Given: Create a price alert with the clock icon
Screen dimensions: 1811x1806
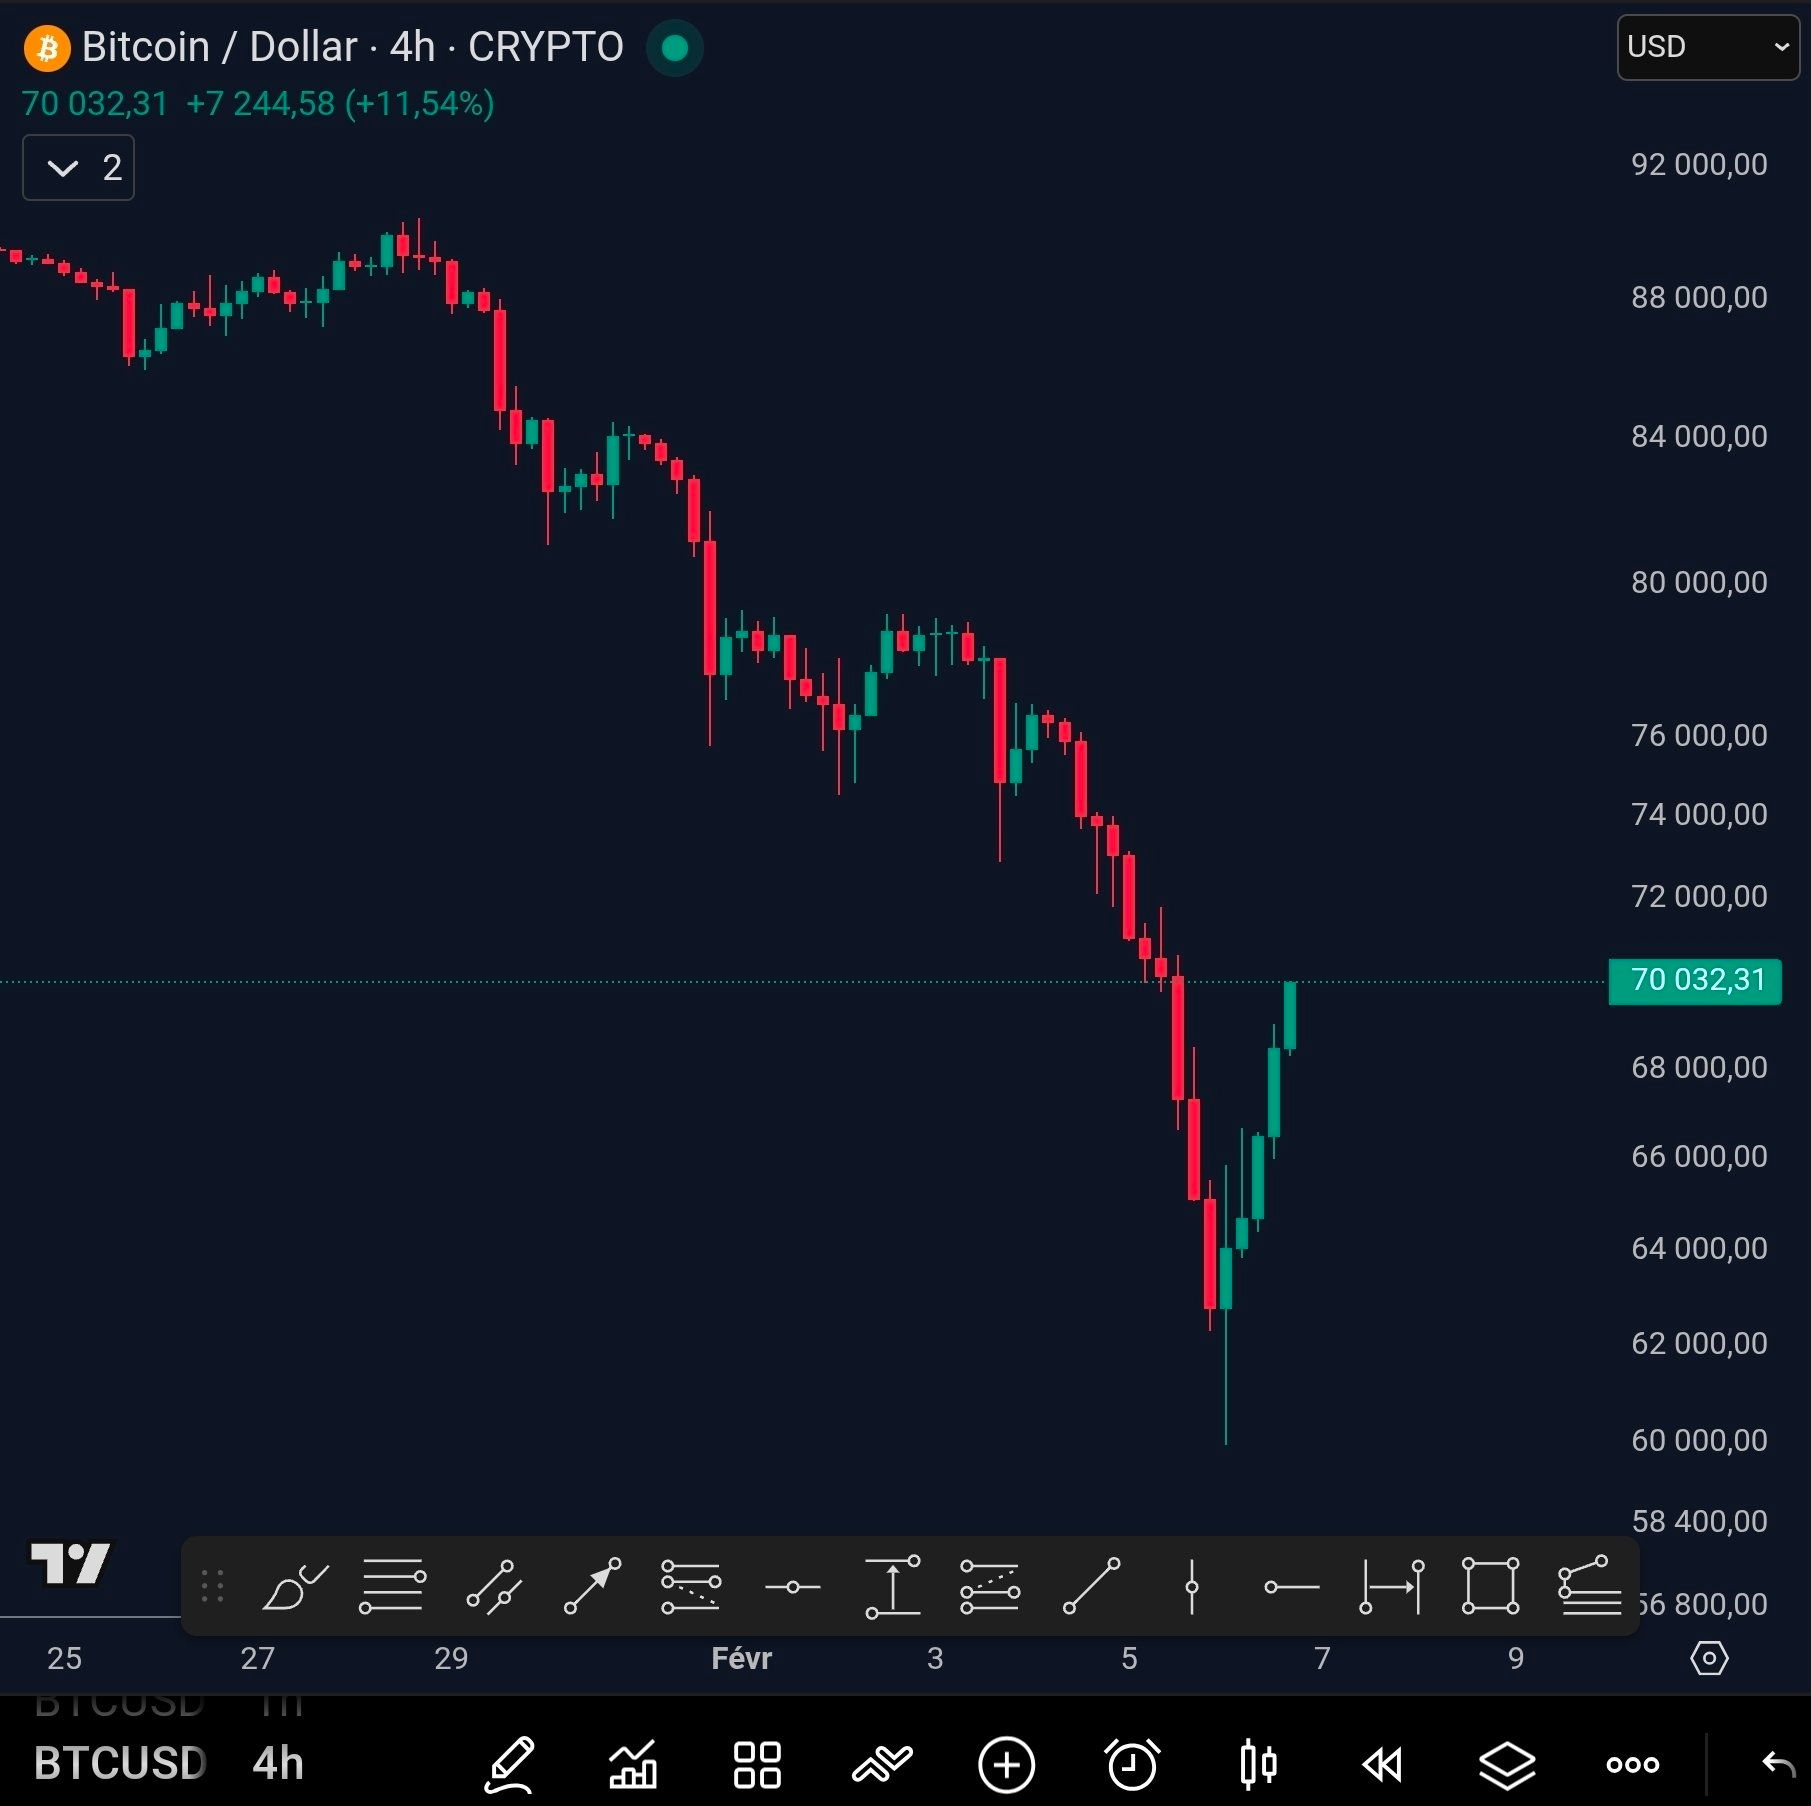Looking at the screenshot, I should coord(1132,1765).
